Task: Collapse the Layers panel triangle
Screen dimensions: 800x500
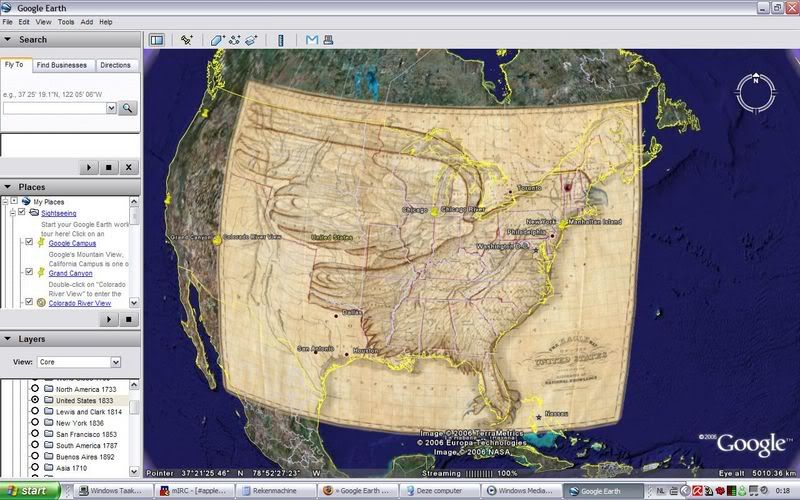Action: (x=8, y=339)
